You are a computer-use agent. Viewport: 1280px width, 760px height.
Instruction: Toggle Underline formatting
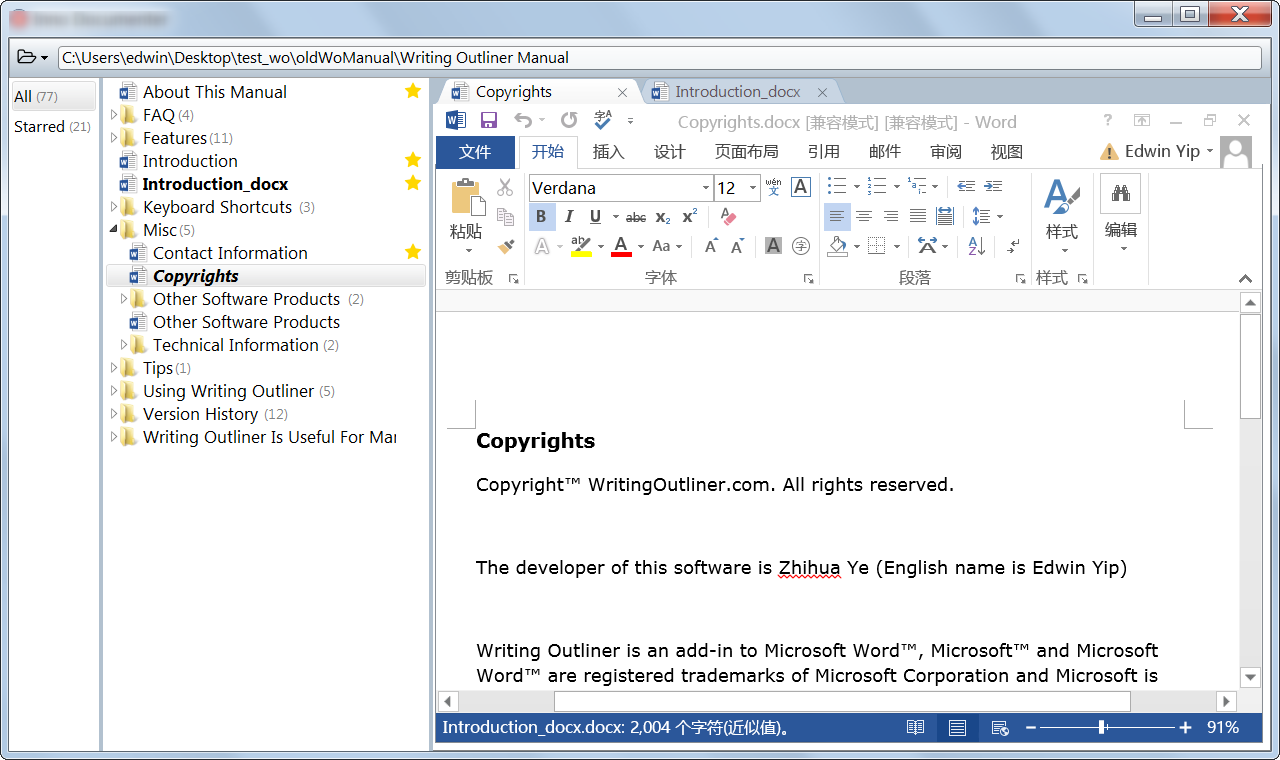(595, 217)
